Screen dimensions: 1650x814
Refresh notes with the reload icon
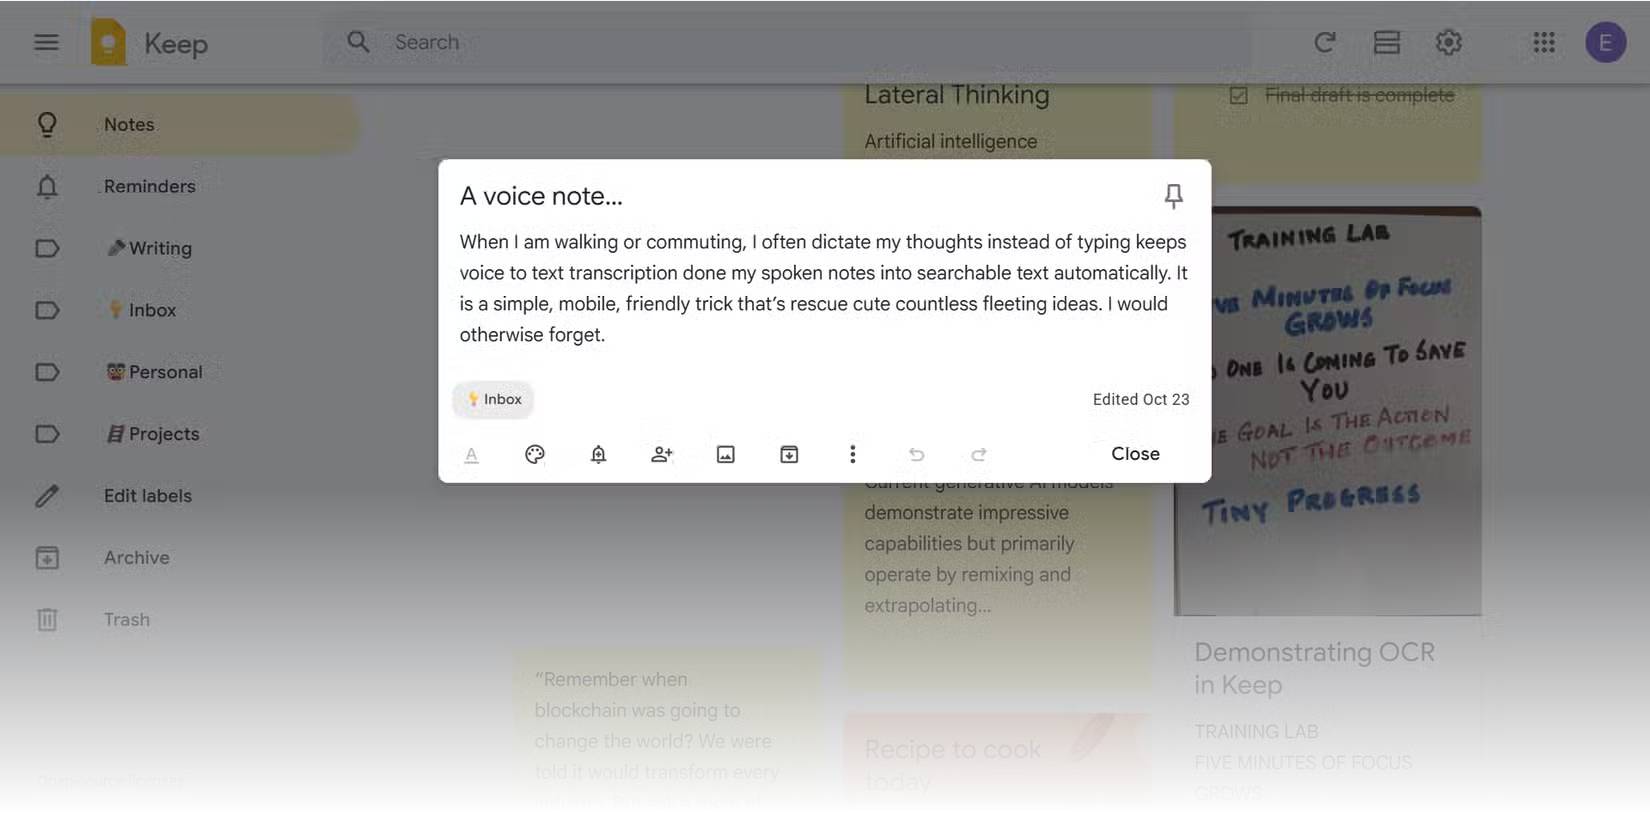click(x=1325, y=42)
